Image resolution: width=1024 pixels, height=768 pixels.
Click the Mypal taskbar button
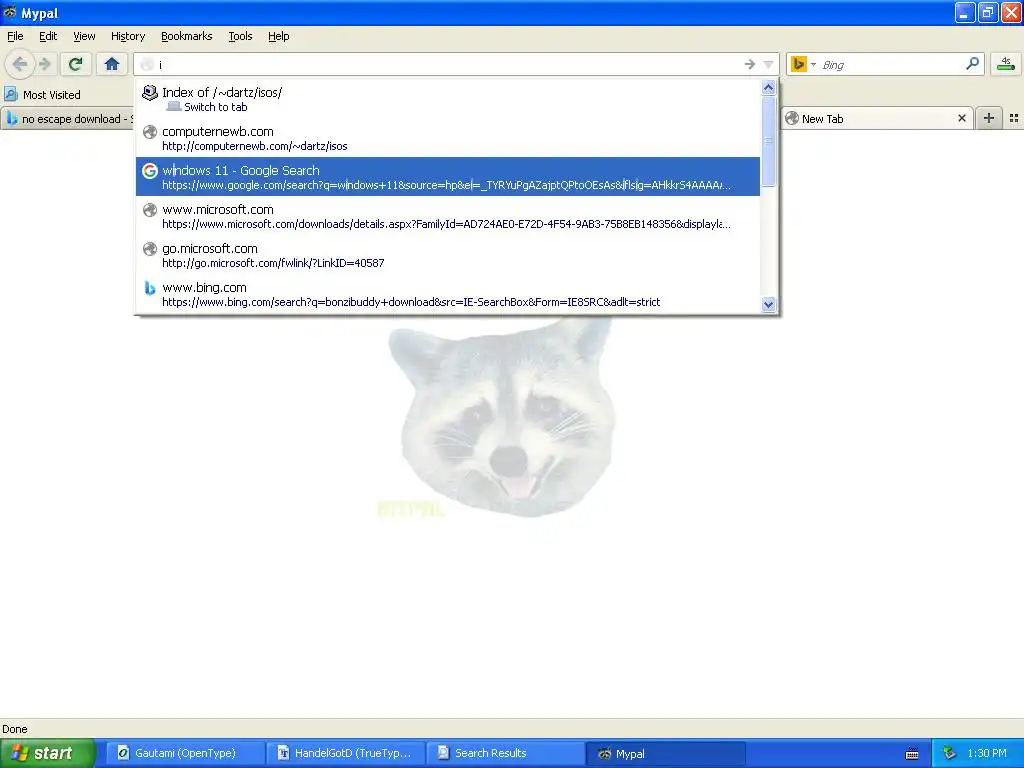[666, 754]
